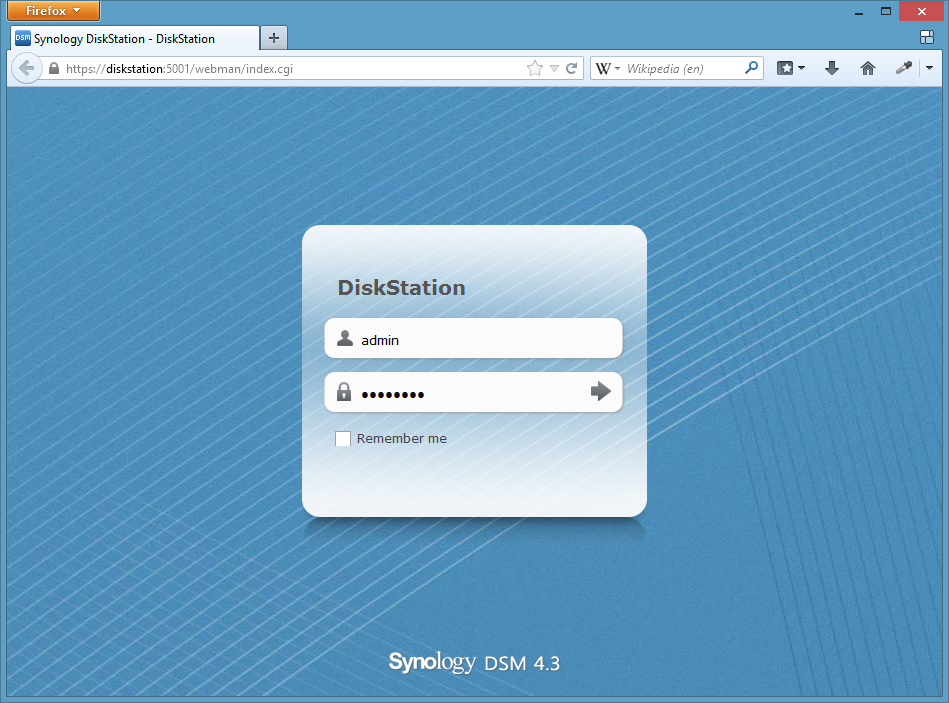Viewport: 949px width, 703px height.
Task: Open the Downloads arrow icon
Action: 832,68
